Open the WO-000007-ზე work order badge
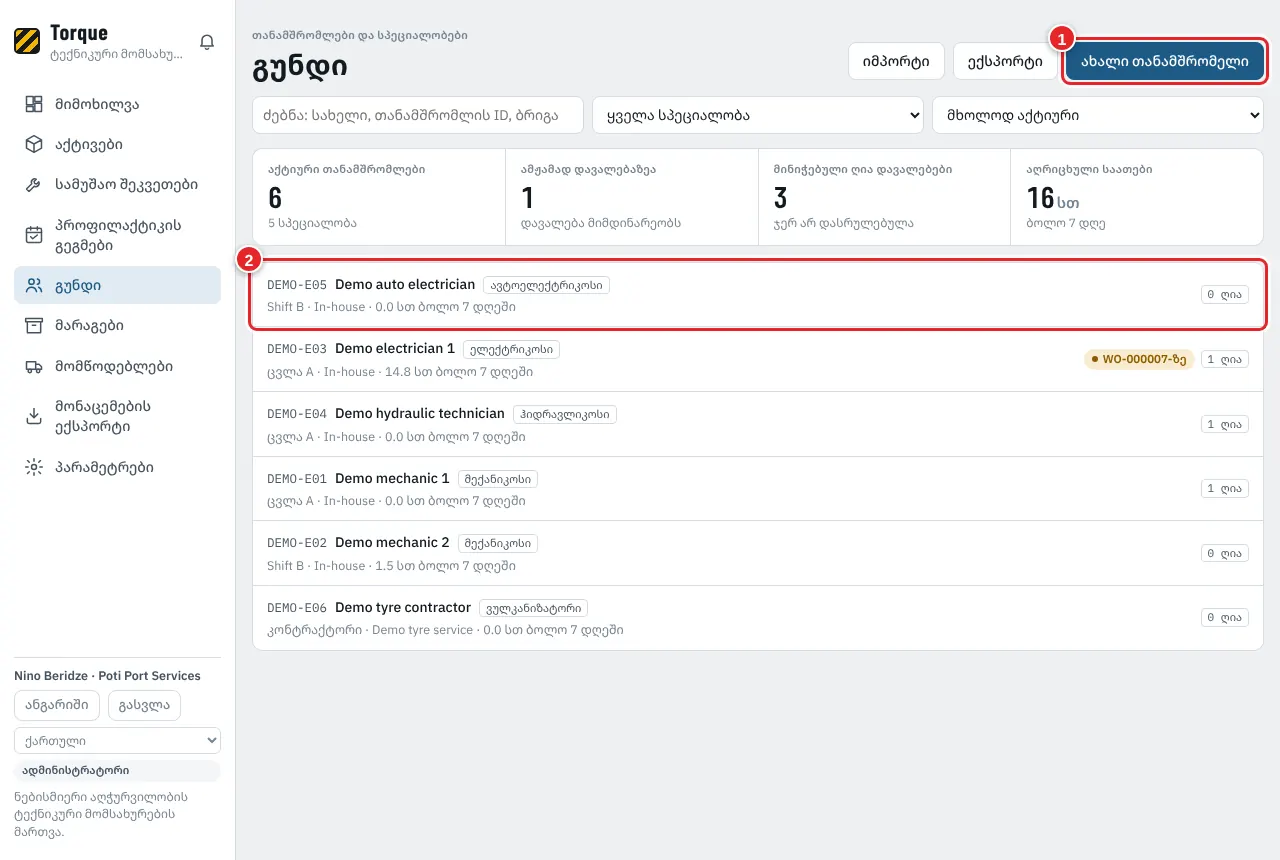 [1139, 359]
